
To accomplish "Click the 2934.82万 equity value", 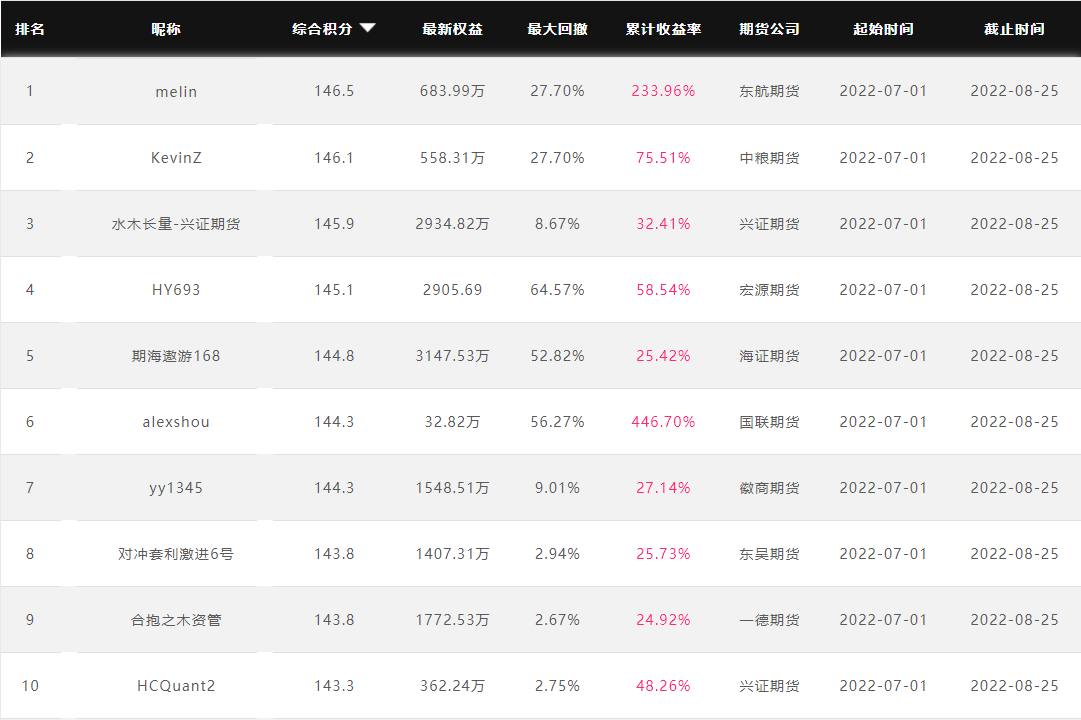I will coord(452,224).
